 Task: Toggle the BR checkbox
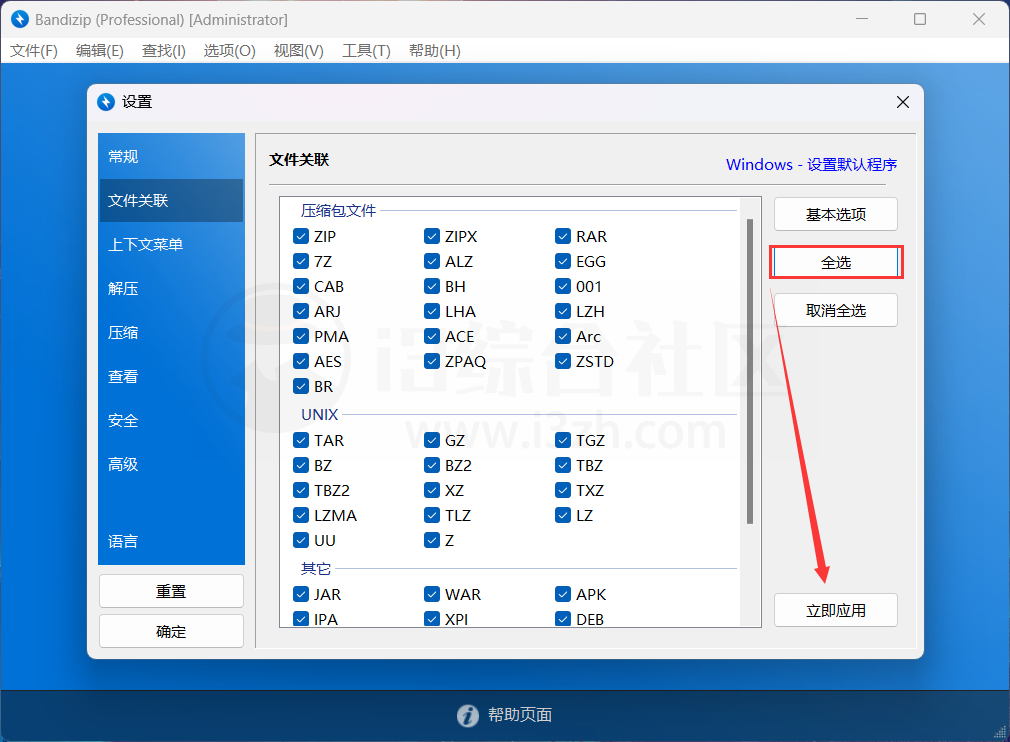pyautogui.click(x=301, y=386)
